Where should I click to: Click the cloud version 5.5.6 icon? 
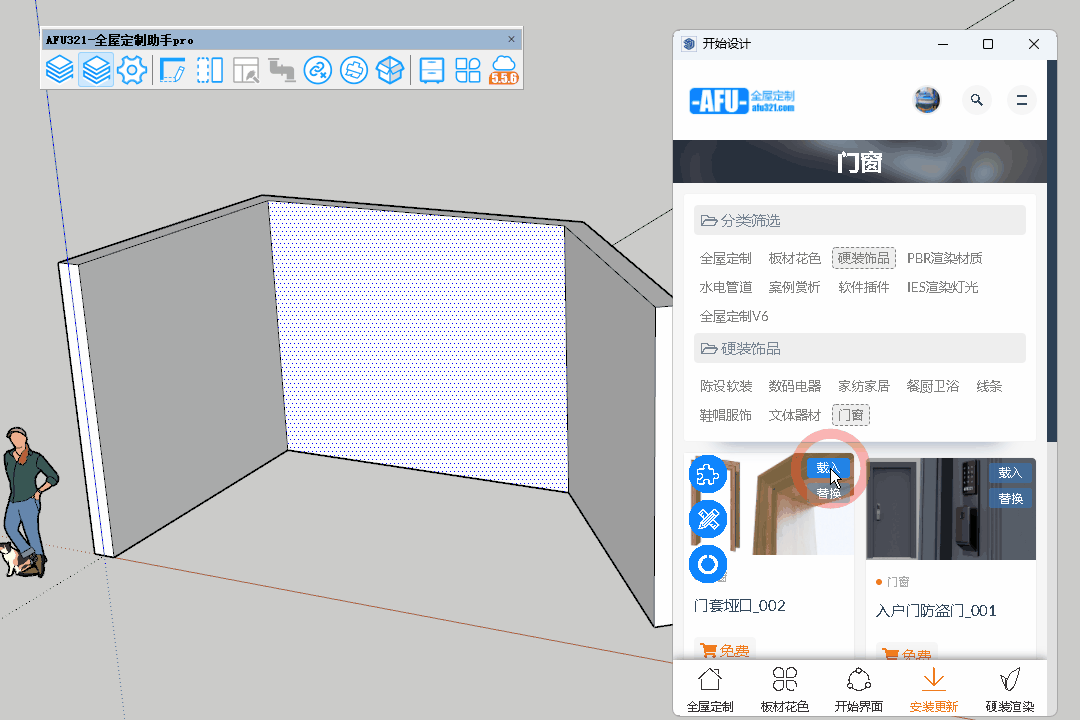coord(504,70)
